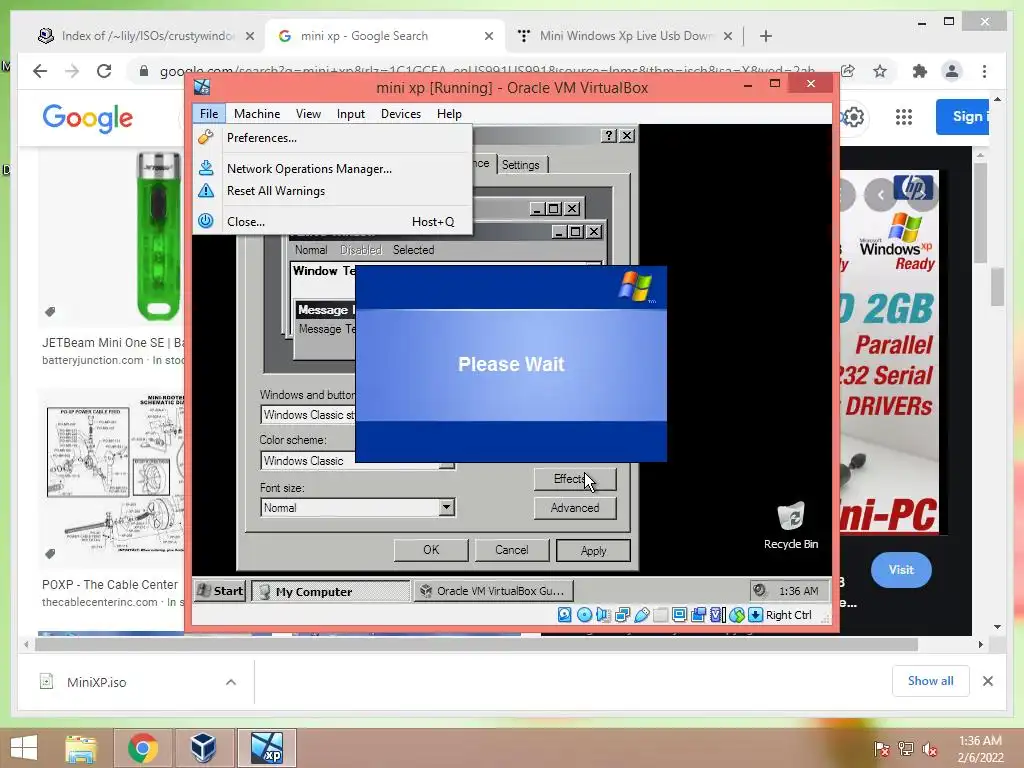Open Google apps grid icon

click(x=904, y=117)
